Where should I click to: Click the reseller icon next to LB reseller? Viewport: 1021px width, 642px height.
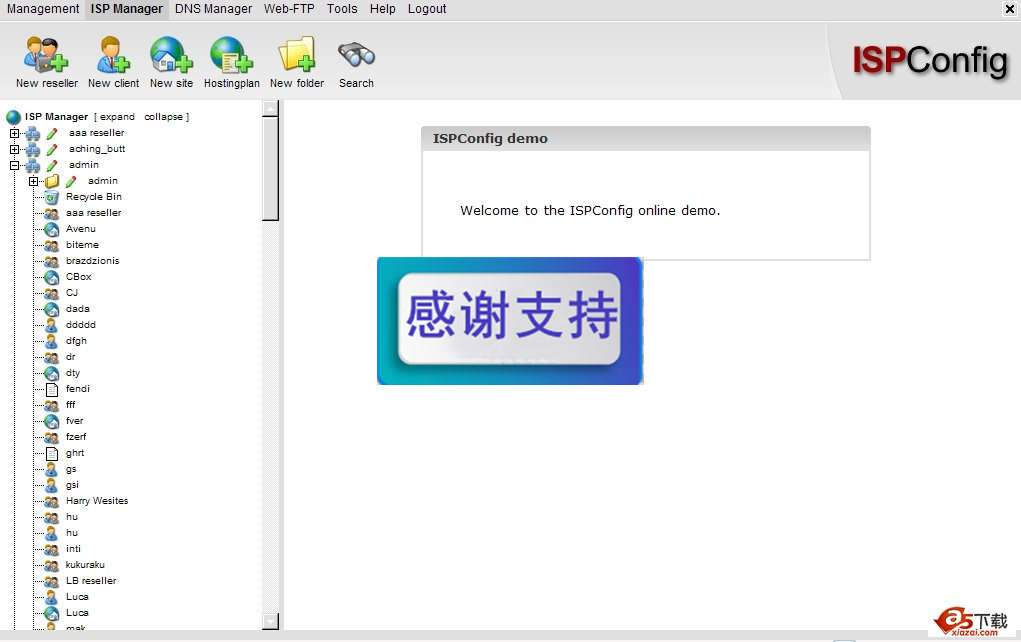click(52, 581)
